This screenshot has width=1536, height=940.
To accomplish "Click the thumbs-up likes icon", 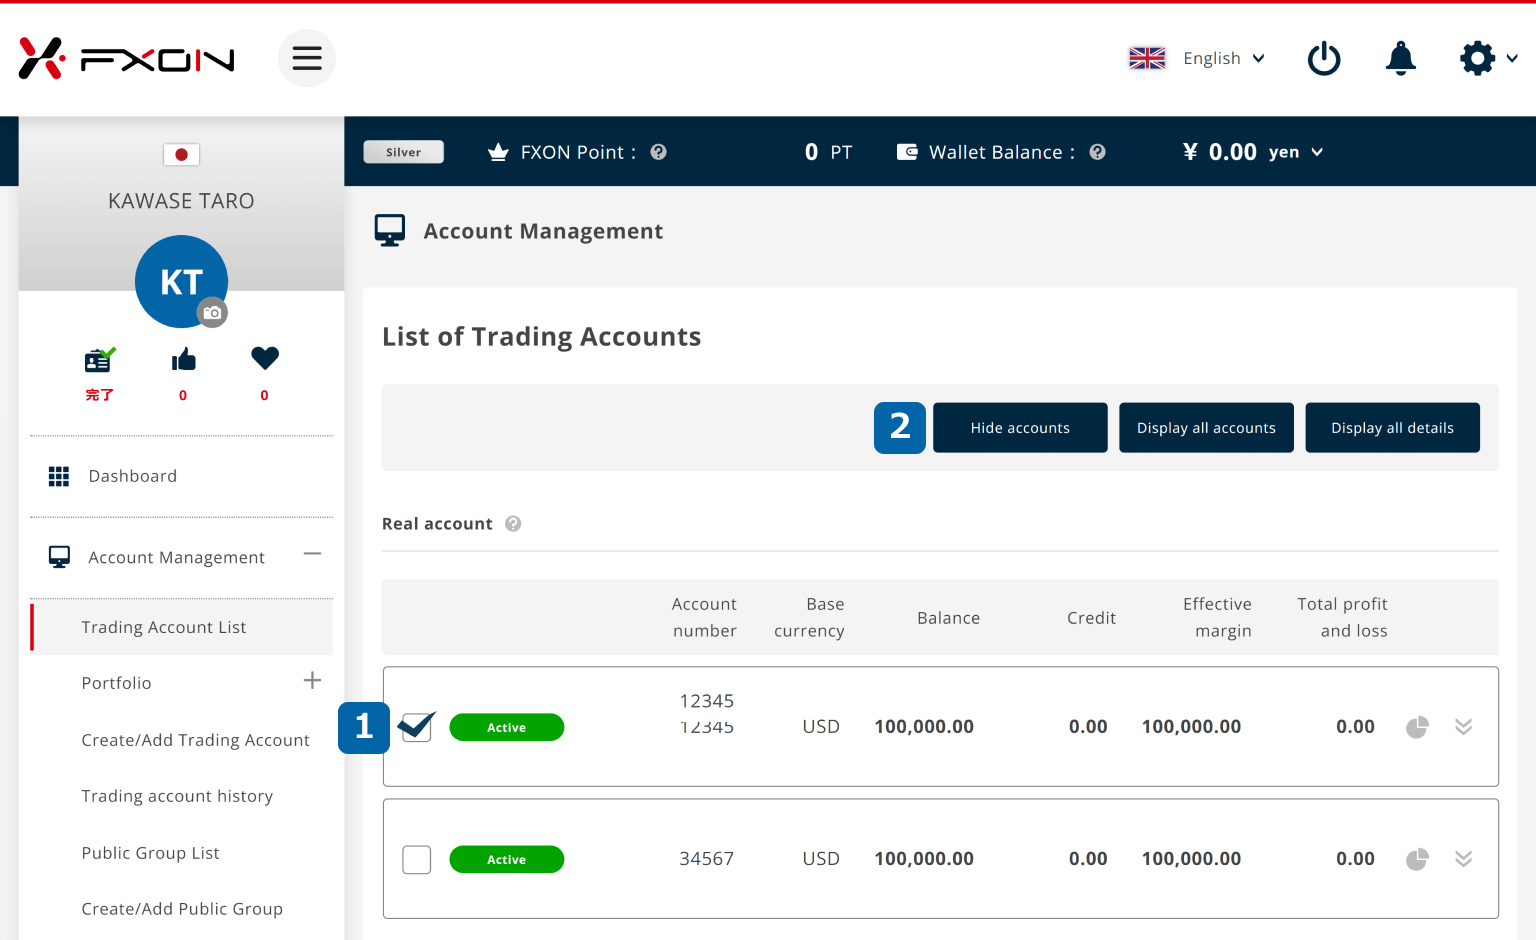I will point(183,359).
